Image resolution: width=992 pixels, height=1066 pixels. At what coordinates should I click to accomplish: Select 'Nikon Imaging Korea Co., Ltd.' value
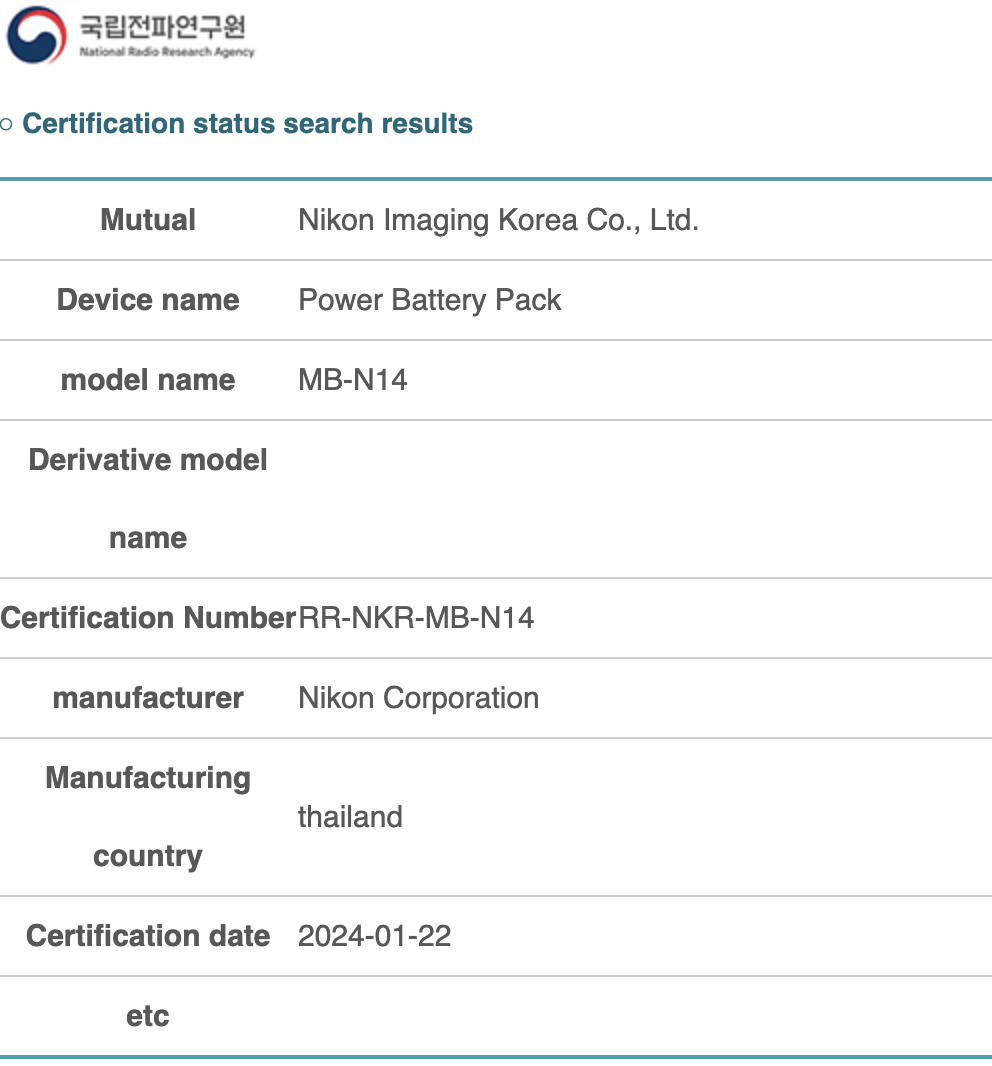tap(498, 220)
